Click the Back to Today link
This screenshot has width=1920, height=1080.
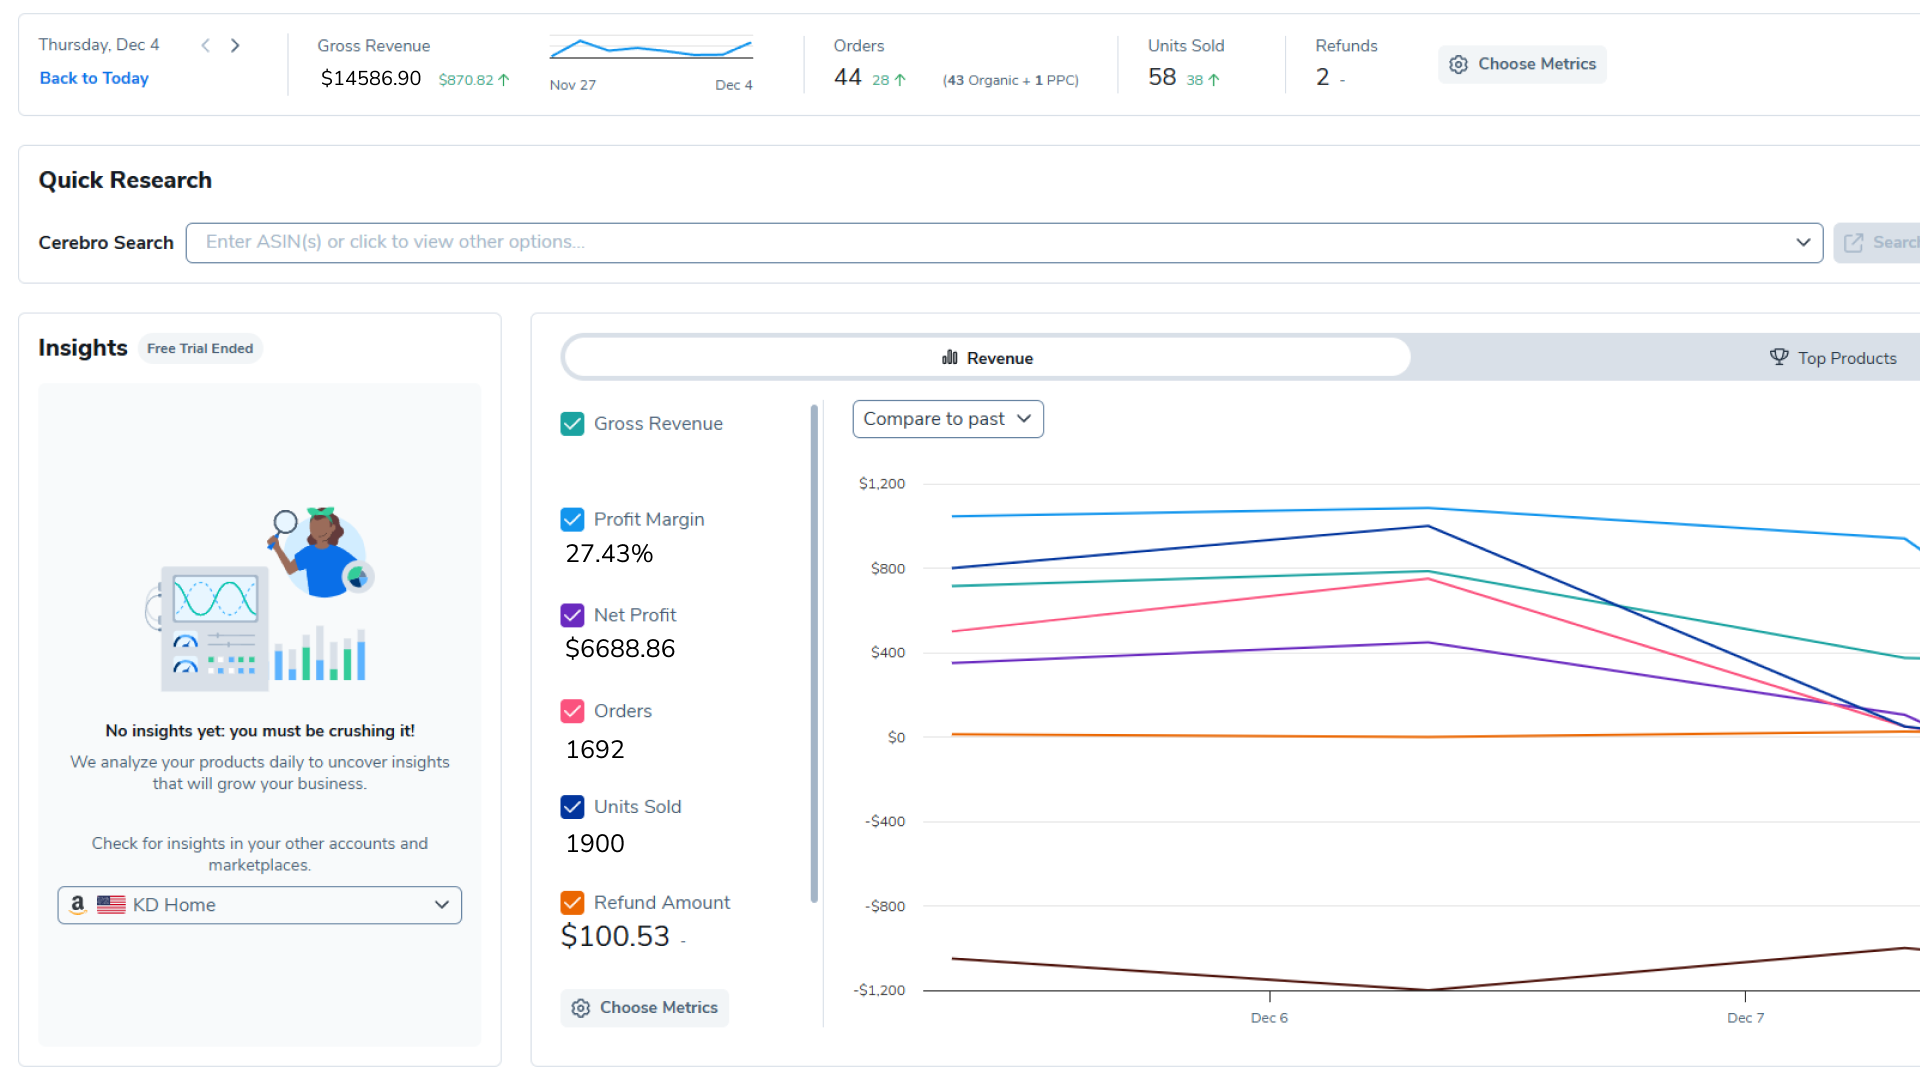94,78
